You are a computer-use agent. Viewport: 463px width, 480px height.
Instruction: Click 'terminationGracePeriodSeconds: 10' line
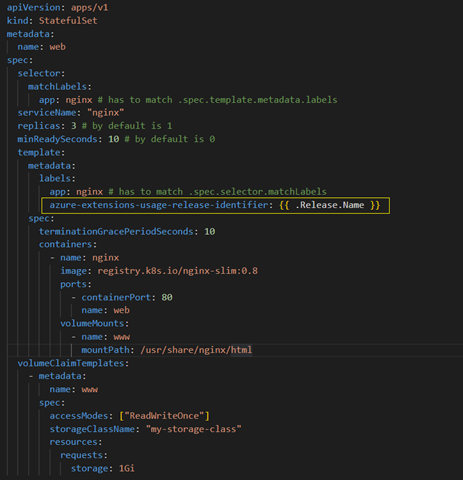pyautogui.click(x=127, y=231)
